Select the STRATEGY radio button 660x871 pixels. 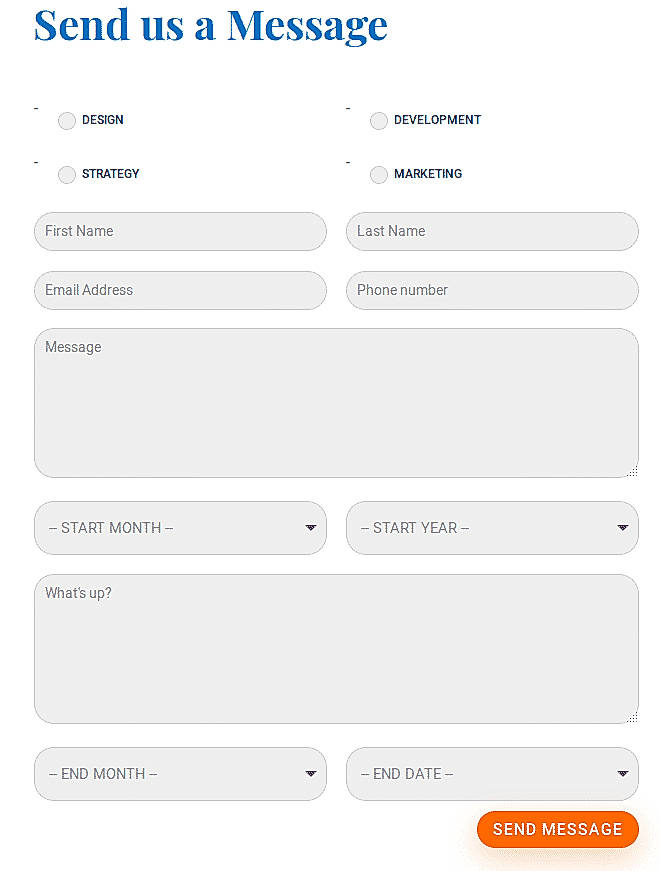(66, 174)
